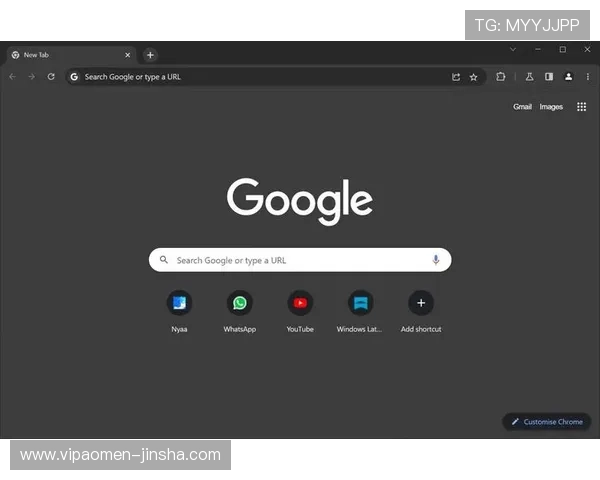Open the Extensions puzzle icon
The image size is (600, 480).
click(x=501, y=77)
